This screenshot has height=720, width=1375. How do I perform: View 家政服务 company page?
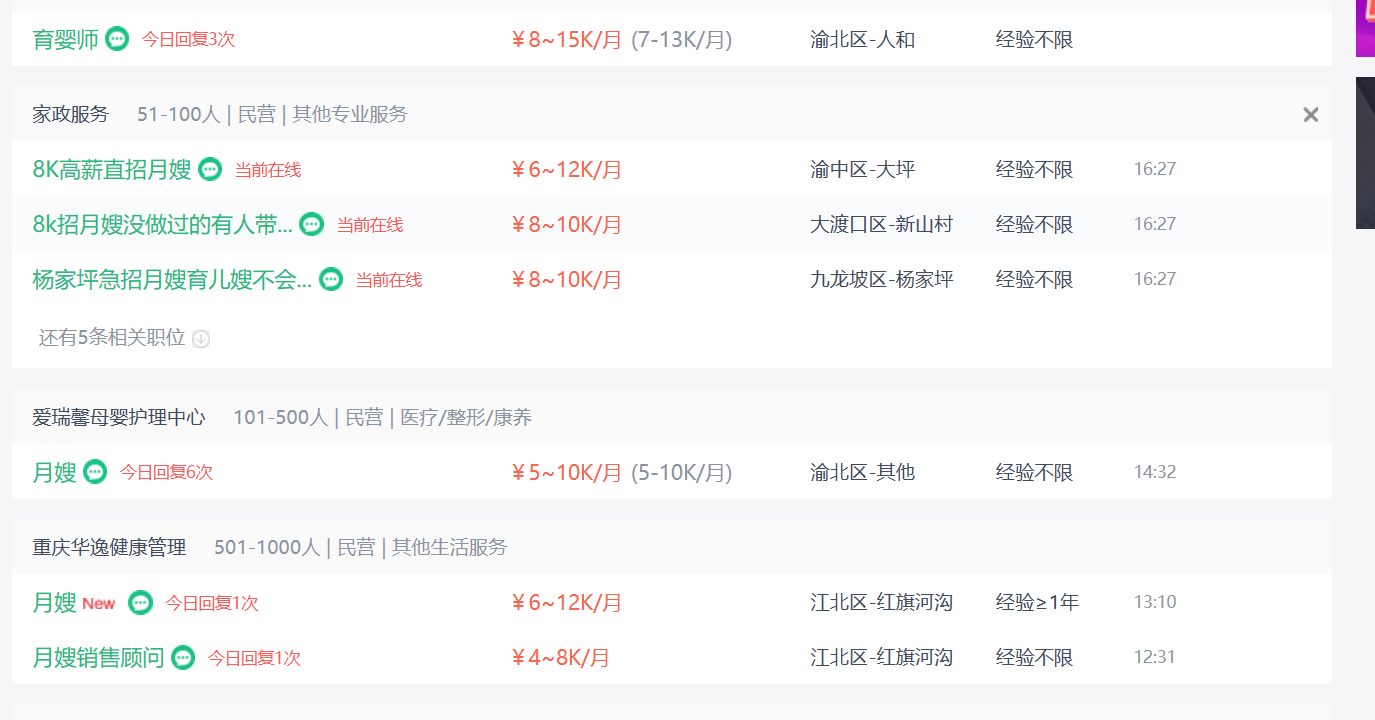[x=70, y=114]
